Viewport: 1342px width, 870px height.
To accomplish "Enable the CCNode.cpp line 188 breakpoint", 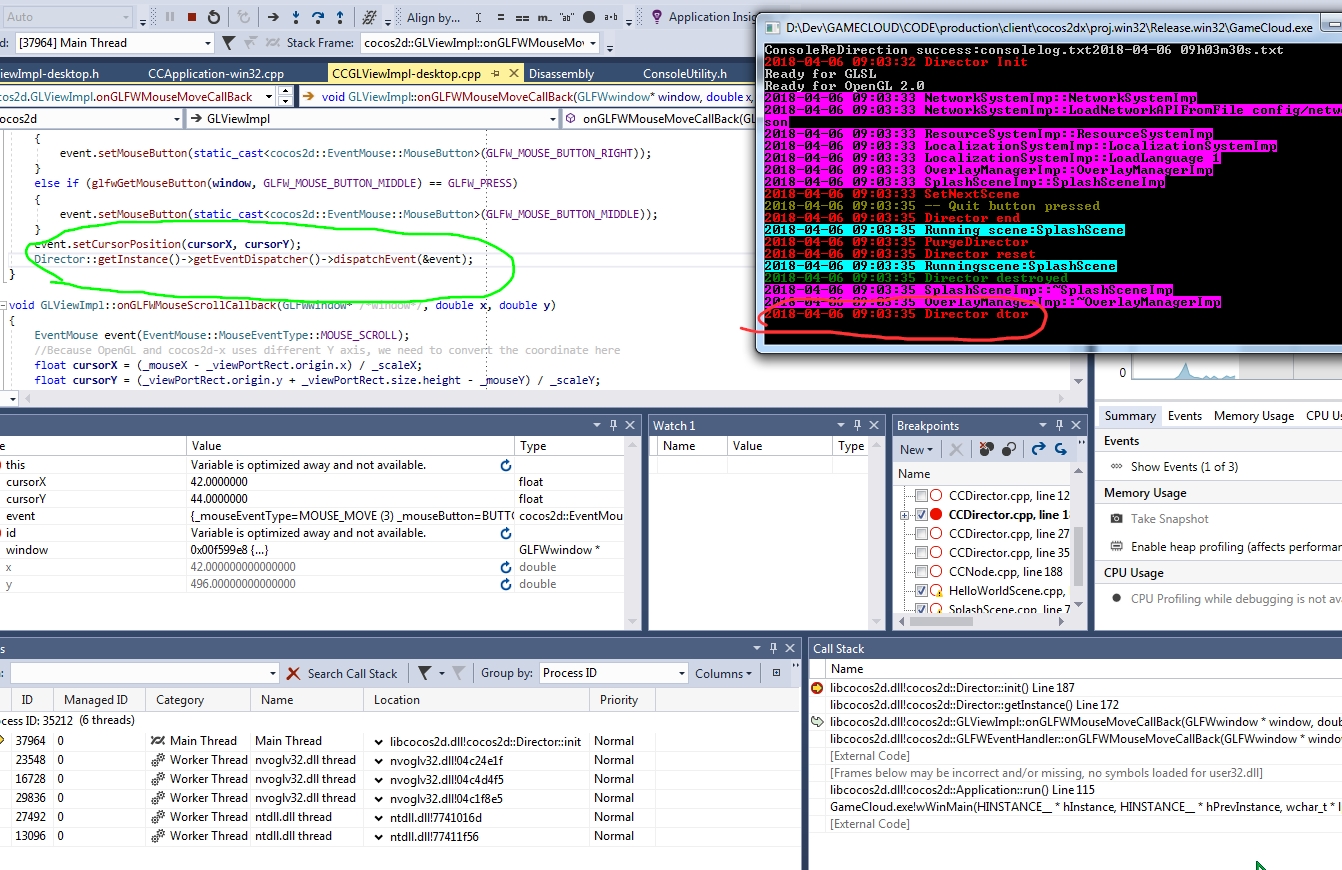I will 921,572.
